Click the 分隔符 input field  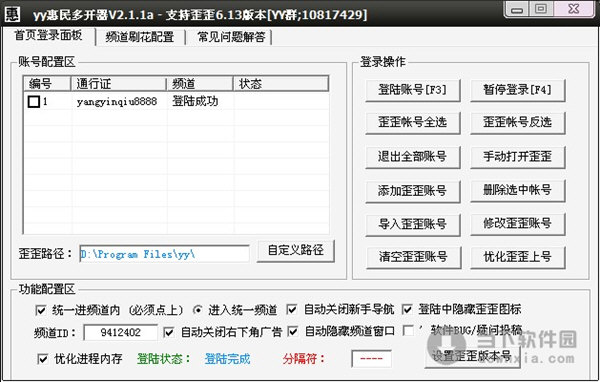click(372, 359)
